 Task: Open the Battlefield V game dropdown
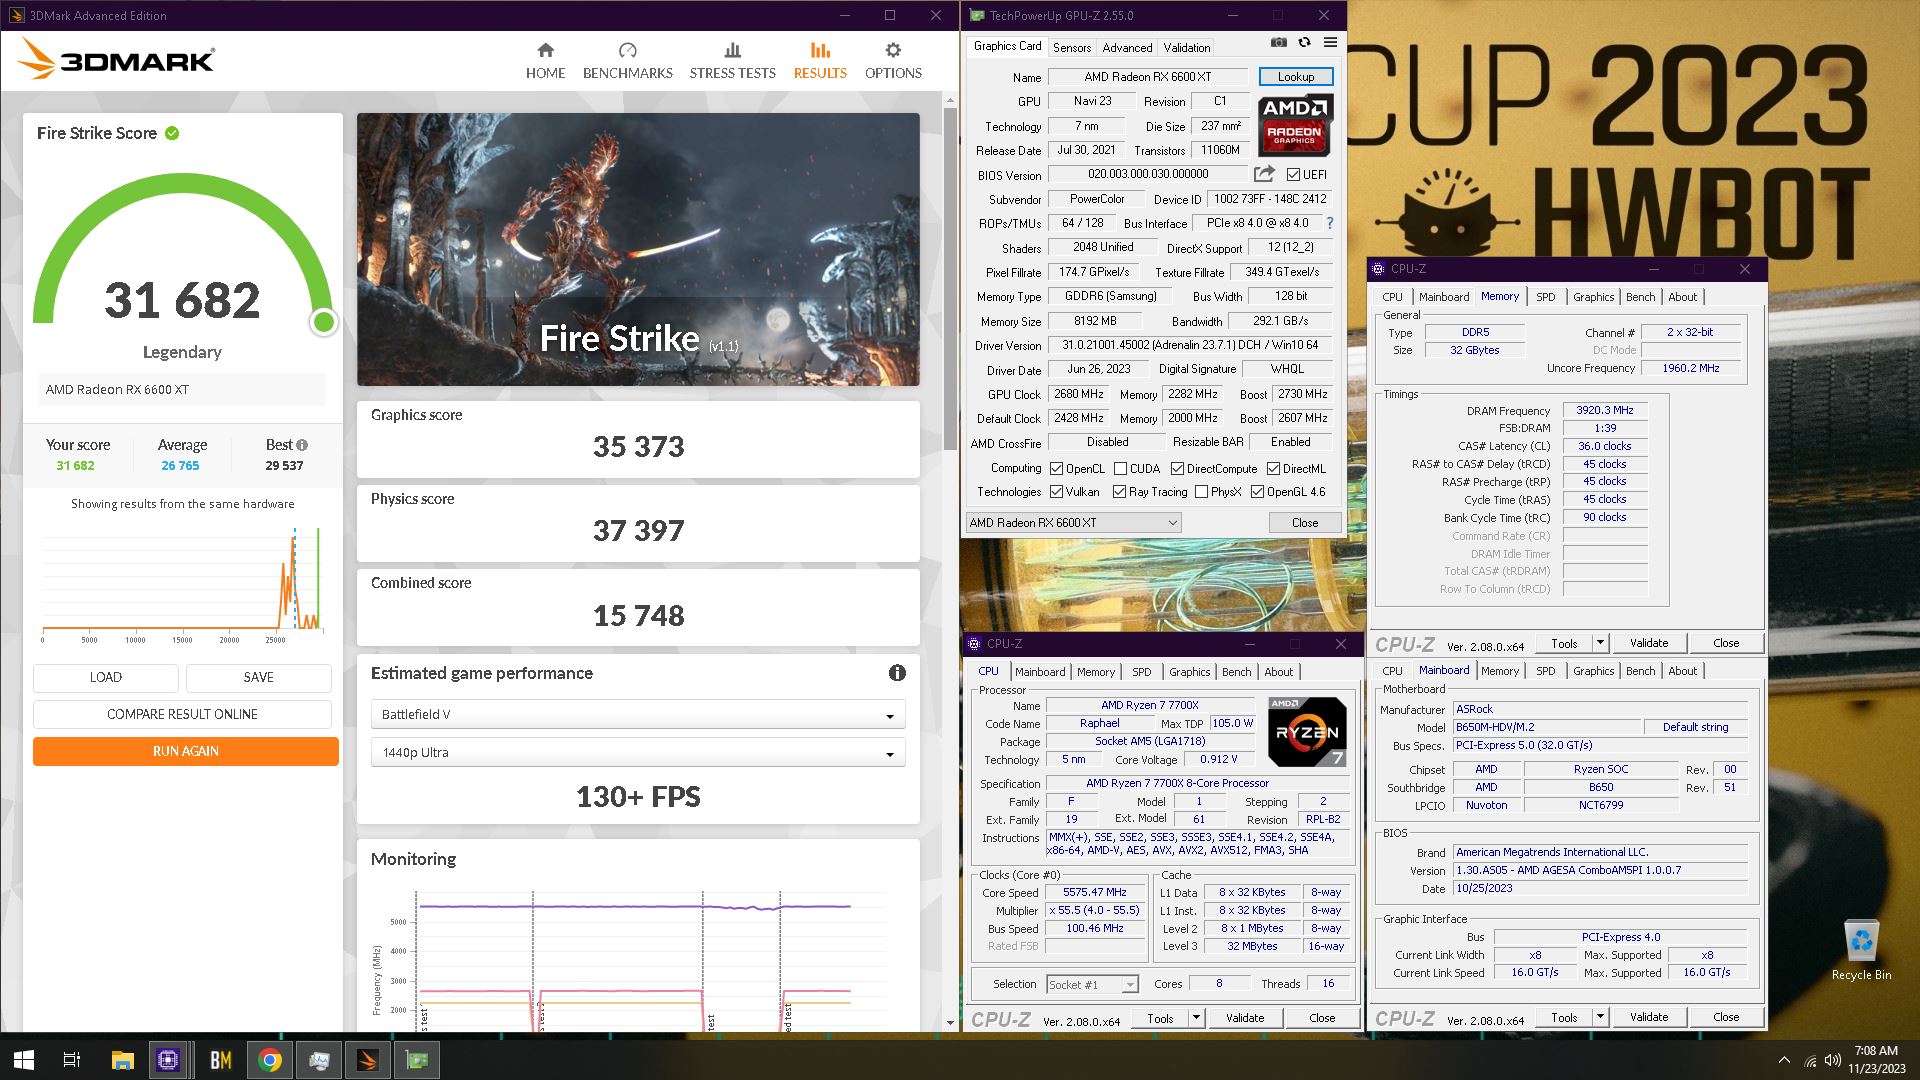click(x=638, y=714)
